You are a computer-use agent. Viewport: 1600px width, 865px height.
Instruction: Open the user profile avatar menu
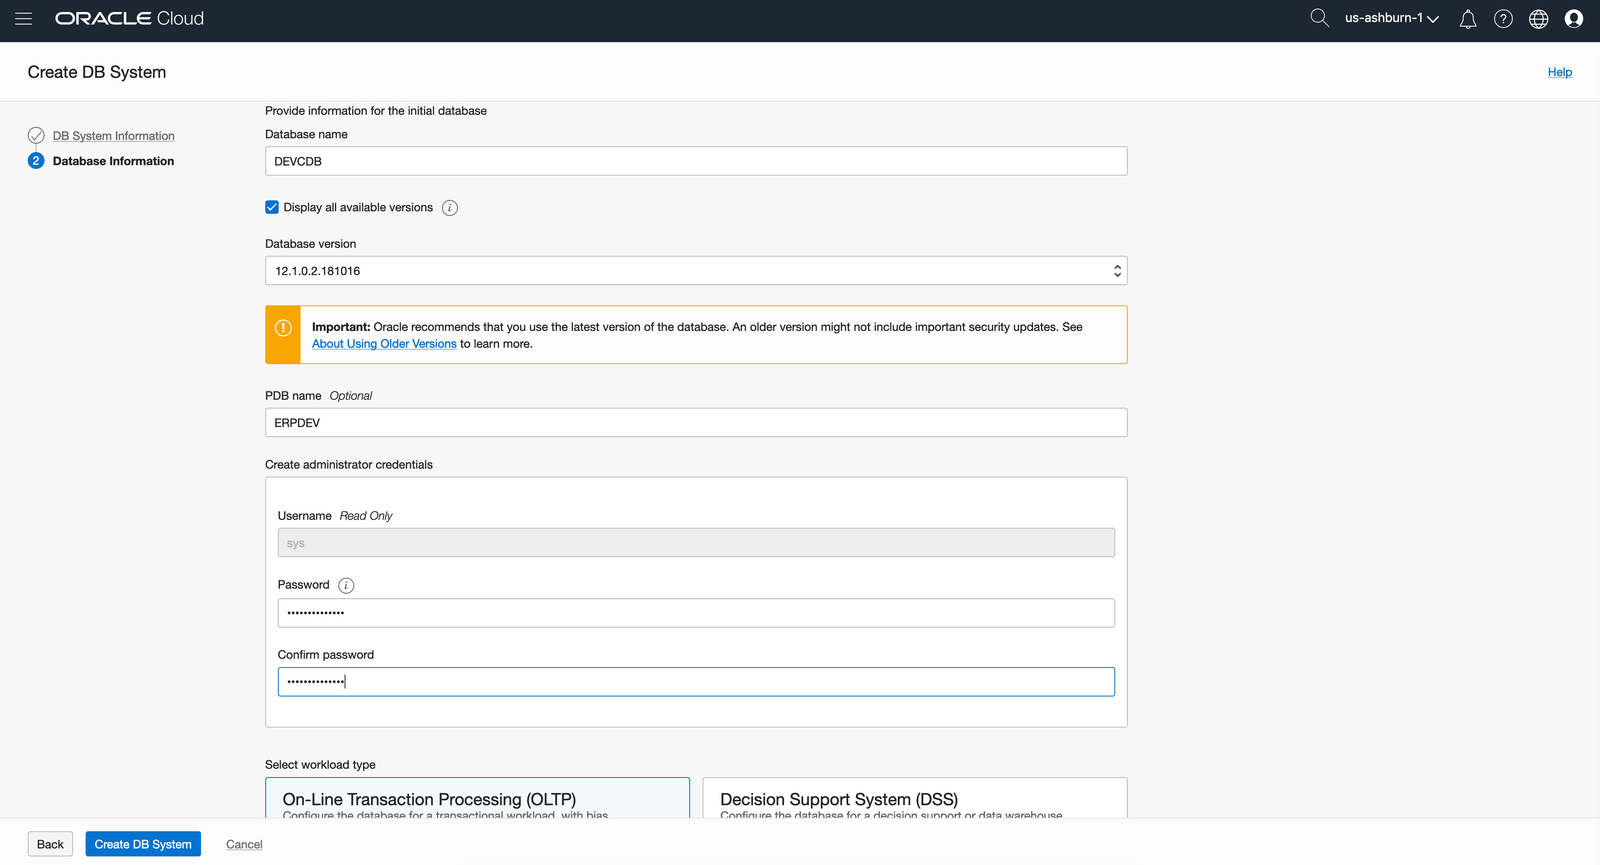pyautogui.click(x=1573, y=19)
